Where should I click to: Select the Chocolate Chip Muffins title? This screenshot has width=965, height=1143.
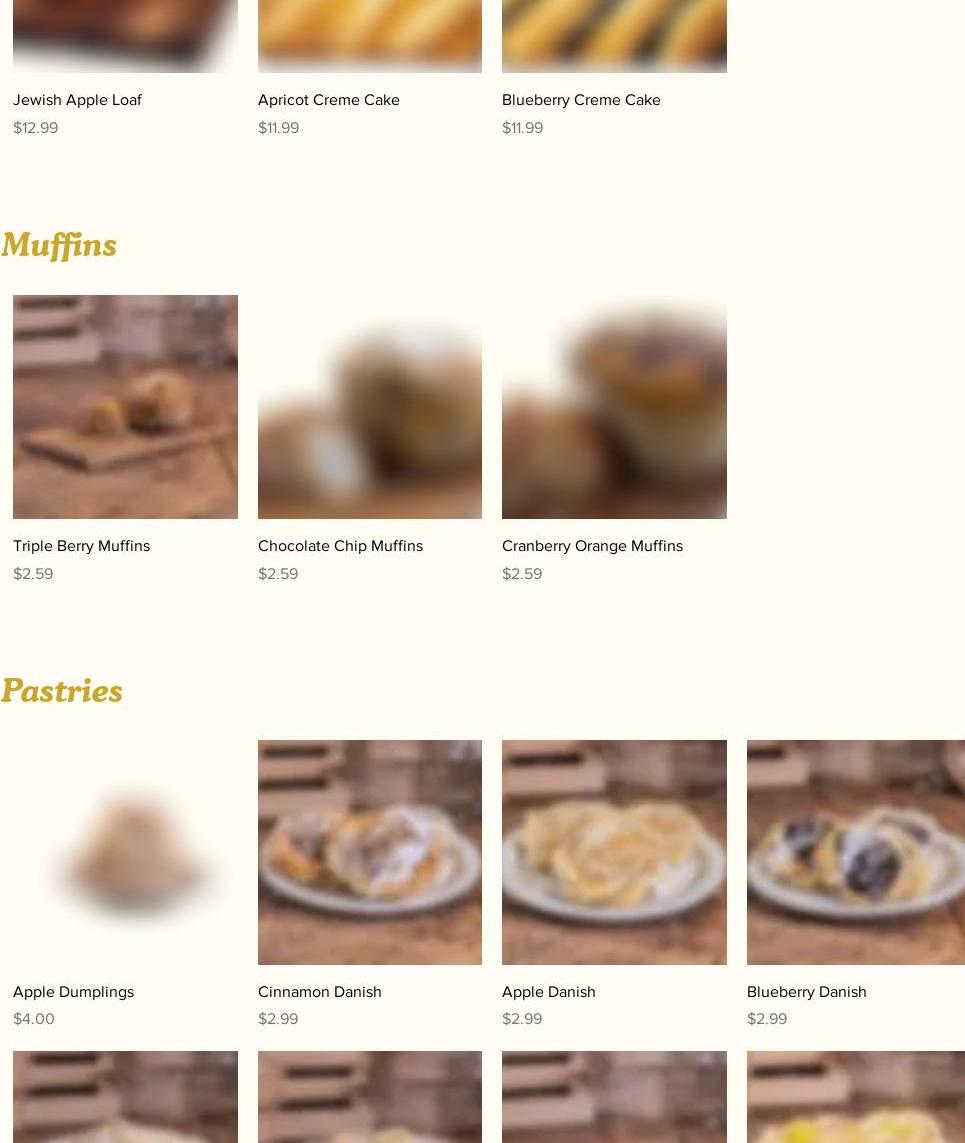coord(340,546)
